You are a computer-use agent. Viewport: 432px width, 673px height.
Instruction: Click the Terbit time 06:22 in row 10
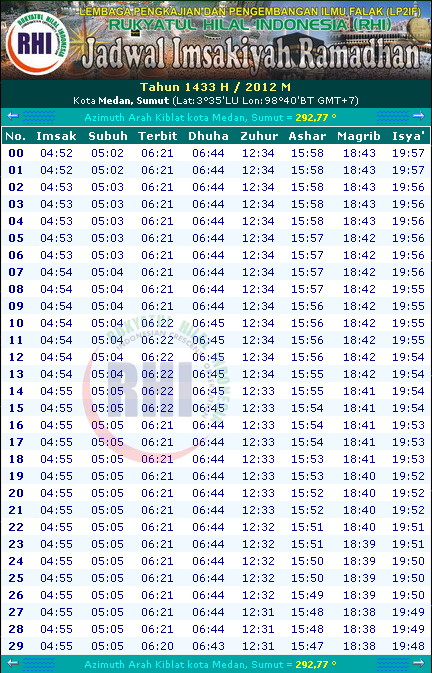pos(157,323)
